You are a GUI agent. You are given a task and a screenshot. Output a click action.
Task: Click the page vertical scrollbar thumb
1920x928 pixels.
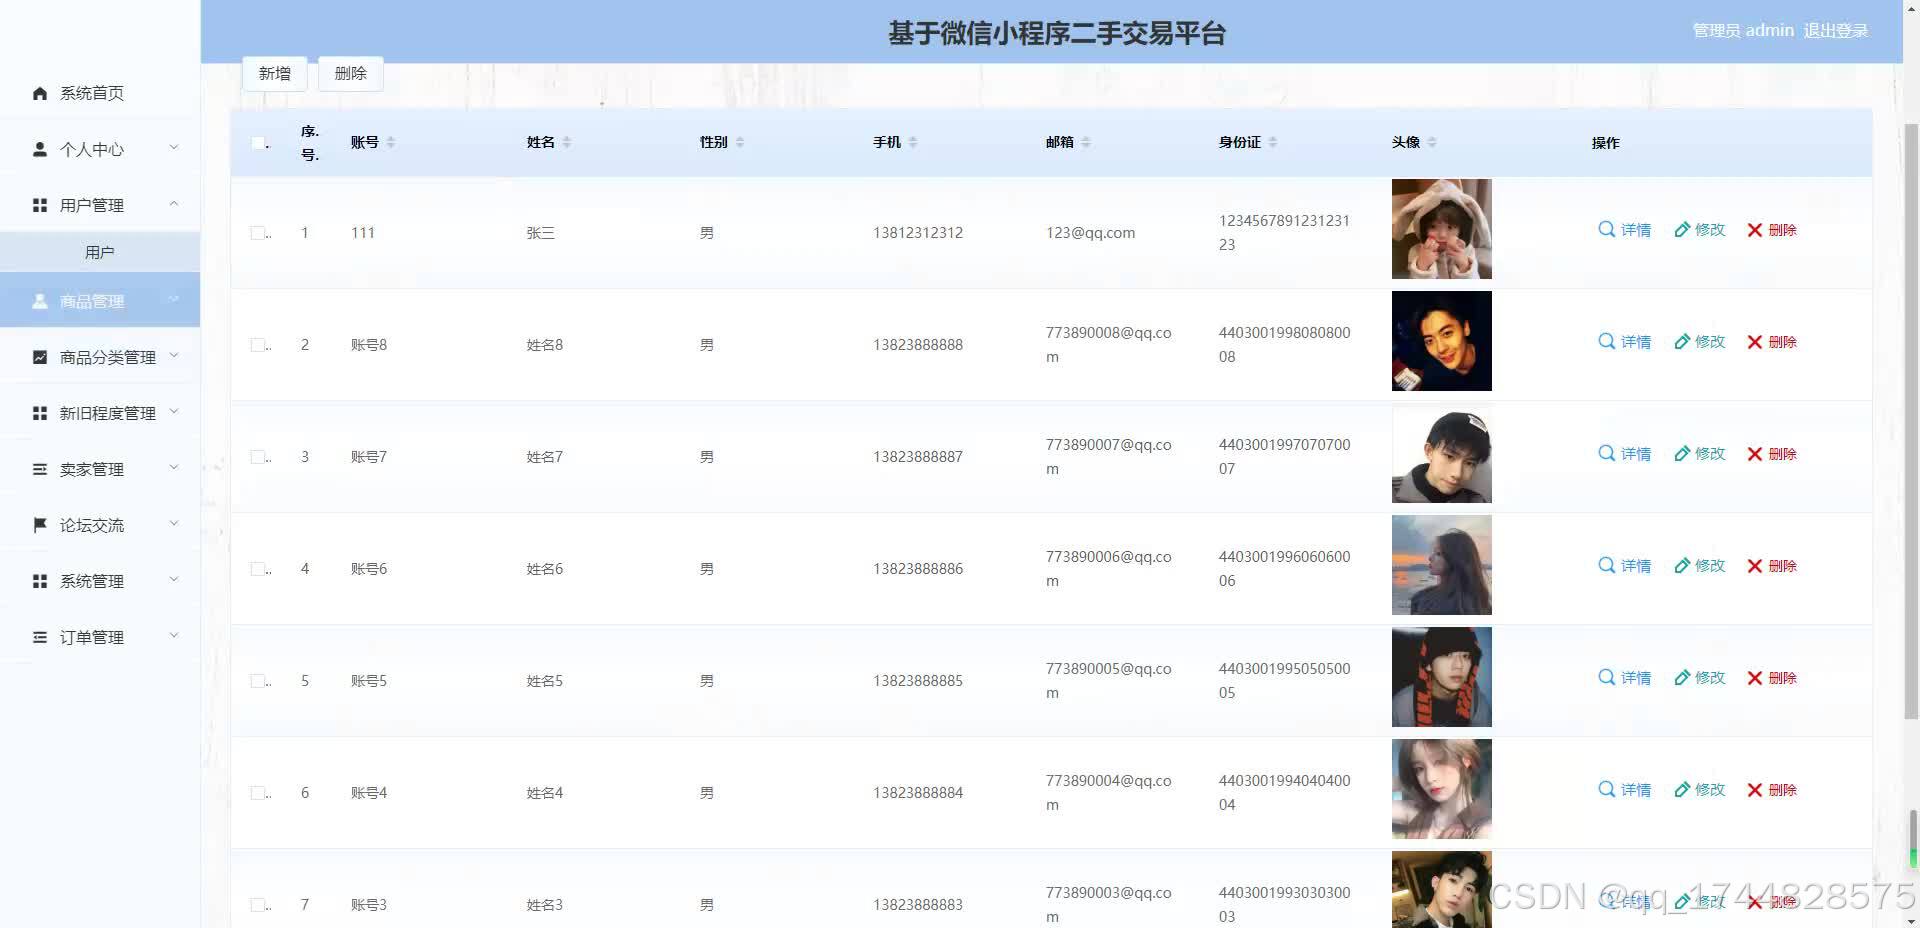(x=1911, y=420)
